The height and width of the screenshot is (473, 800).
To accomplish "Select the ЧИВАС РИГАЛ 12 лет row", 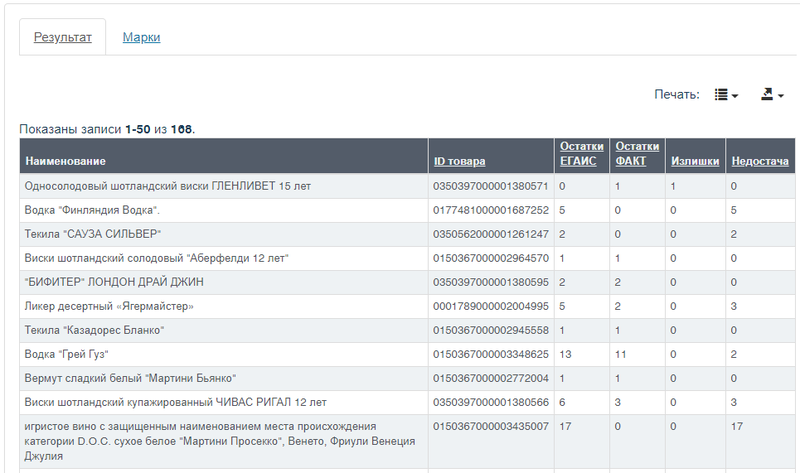I will point(407,402).
